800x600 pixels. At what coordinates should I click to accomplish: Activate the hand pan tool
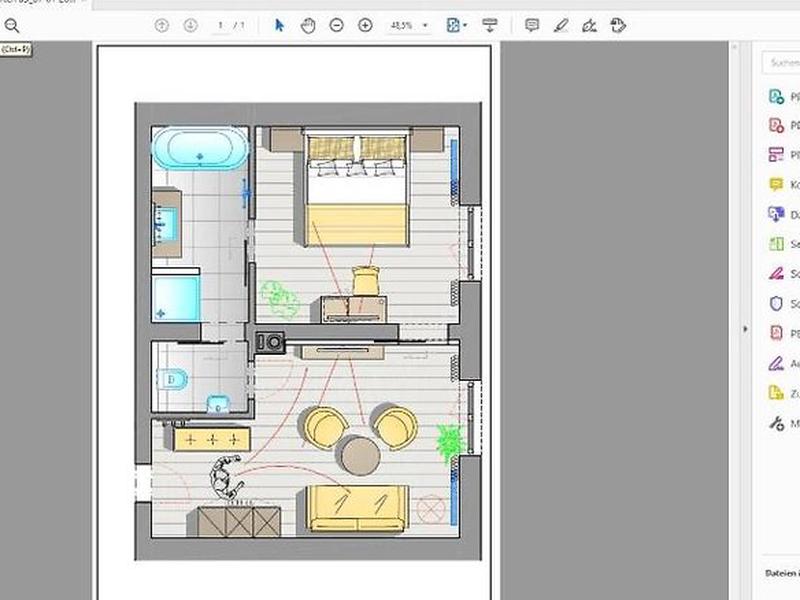tap(308, 25)
